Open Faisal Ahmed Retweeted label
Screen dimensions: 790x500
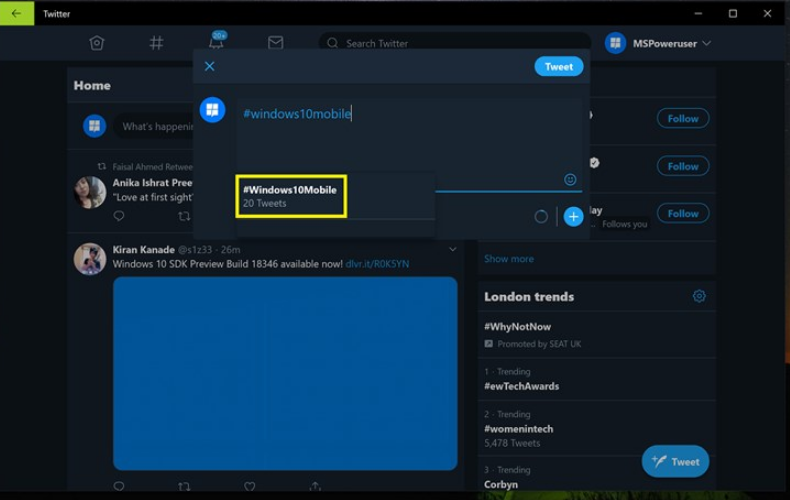coord(152,167)
